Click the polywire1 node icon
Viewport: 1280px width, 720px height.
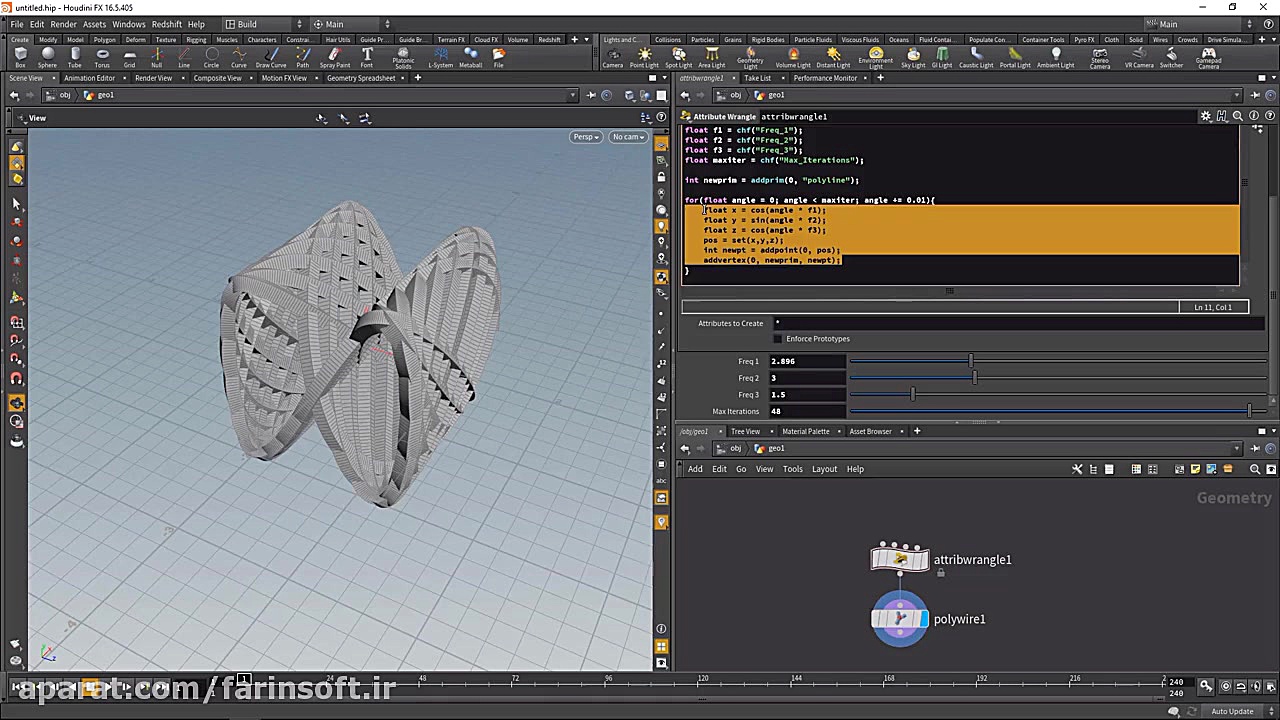click(899, 619)
